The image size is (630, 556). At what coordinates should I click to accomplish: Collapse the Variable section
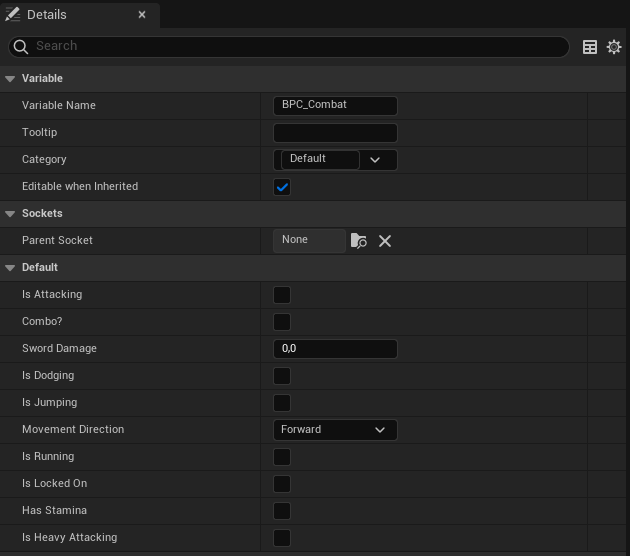pyautogui.click(x=10, y=79)
